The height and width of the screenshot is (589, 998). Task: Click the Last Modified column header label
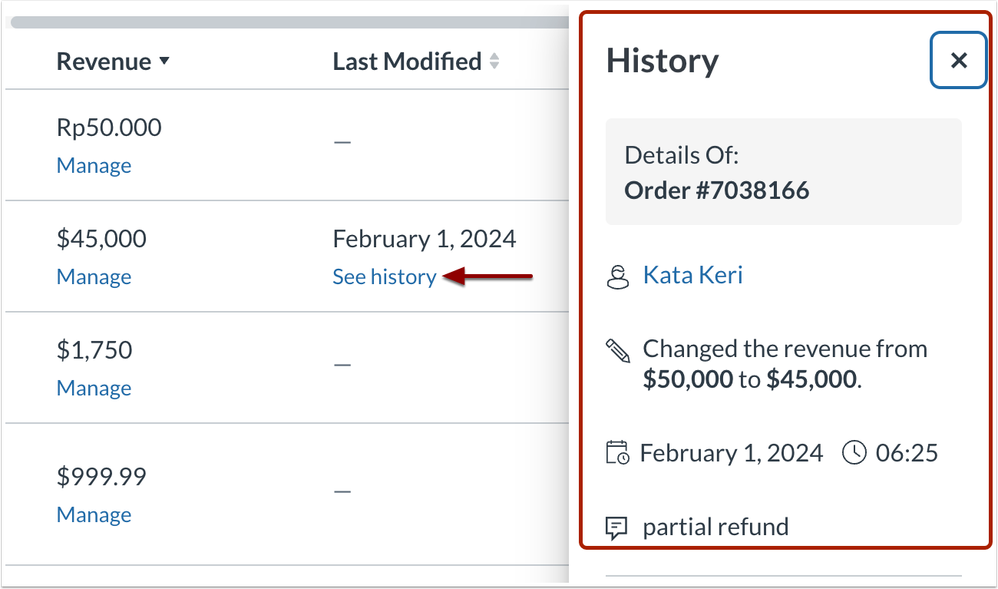(407, 62)
